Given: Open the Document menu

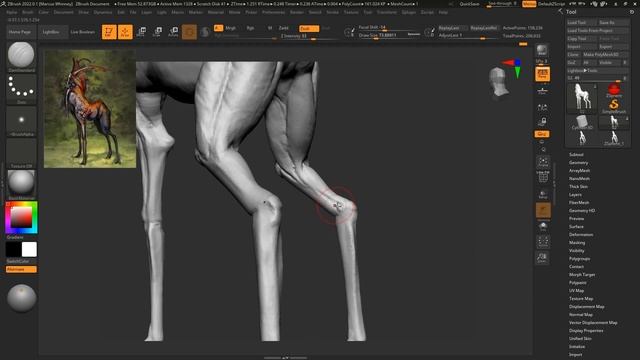Looking at the screenshot, I should pyautogui.click(x=64, y=12).
